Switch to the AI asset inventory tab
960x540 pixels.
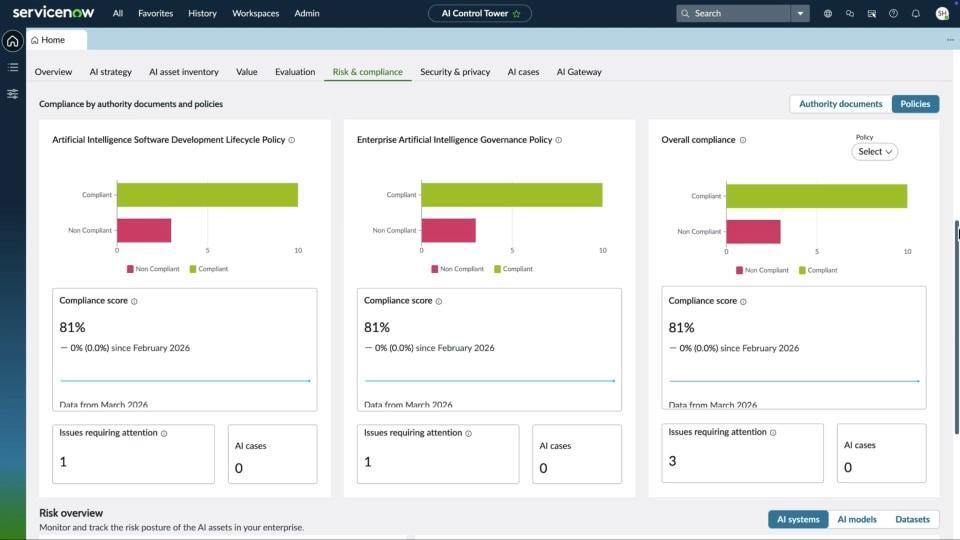click(x=184, y=72)
